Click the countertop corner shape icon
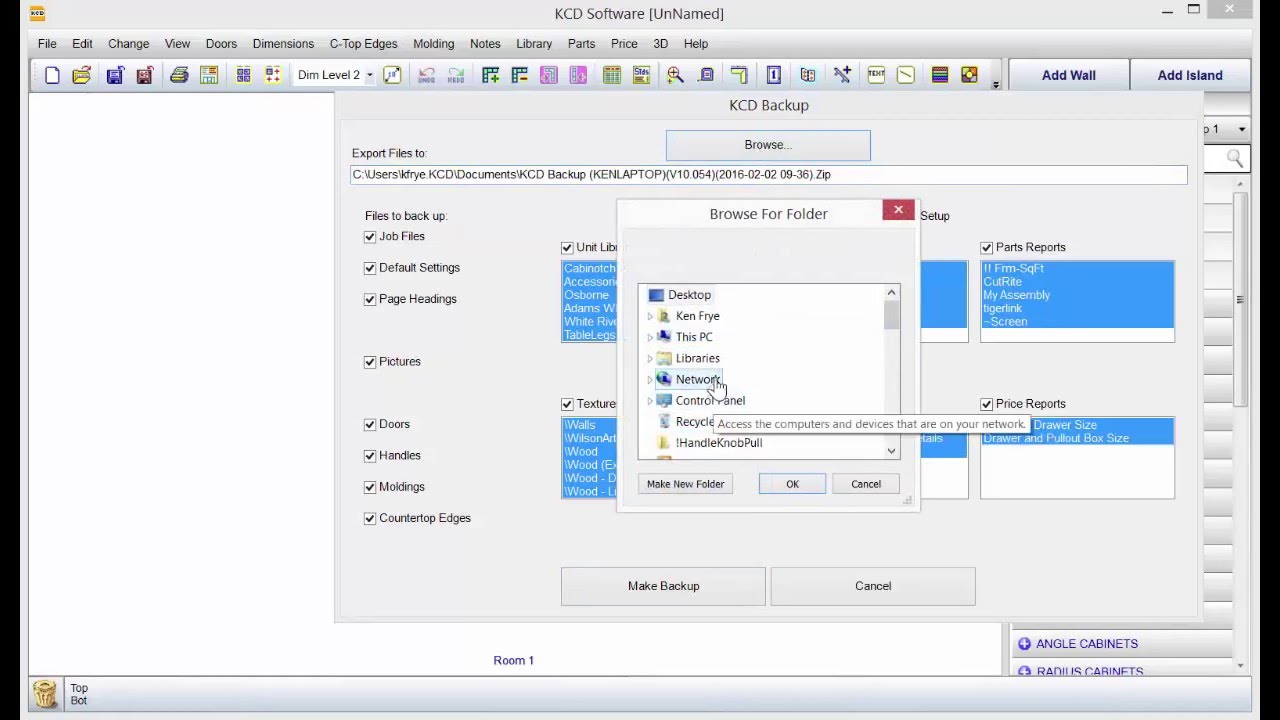 point(739,75)
